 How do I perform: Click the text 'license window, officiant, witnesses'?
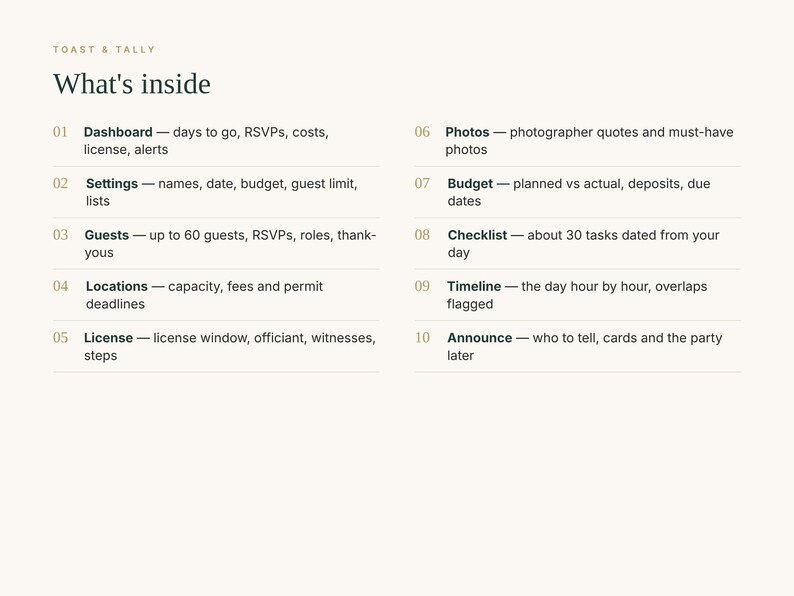click(x=264, y=338)
